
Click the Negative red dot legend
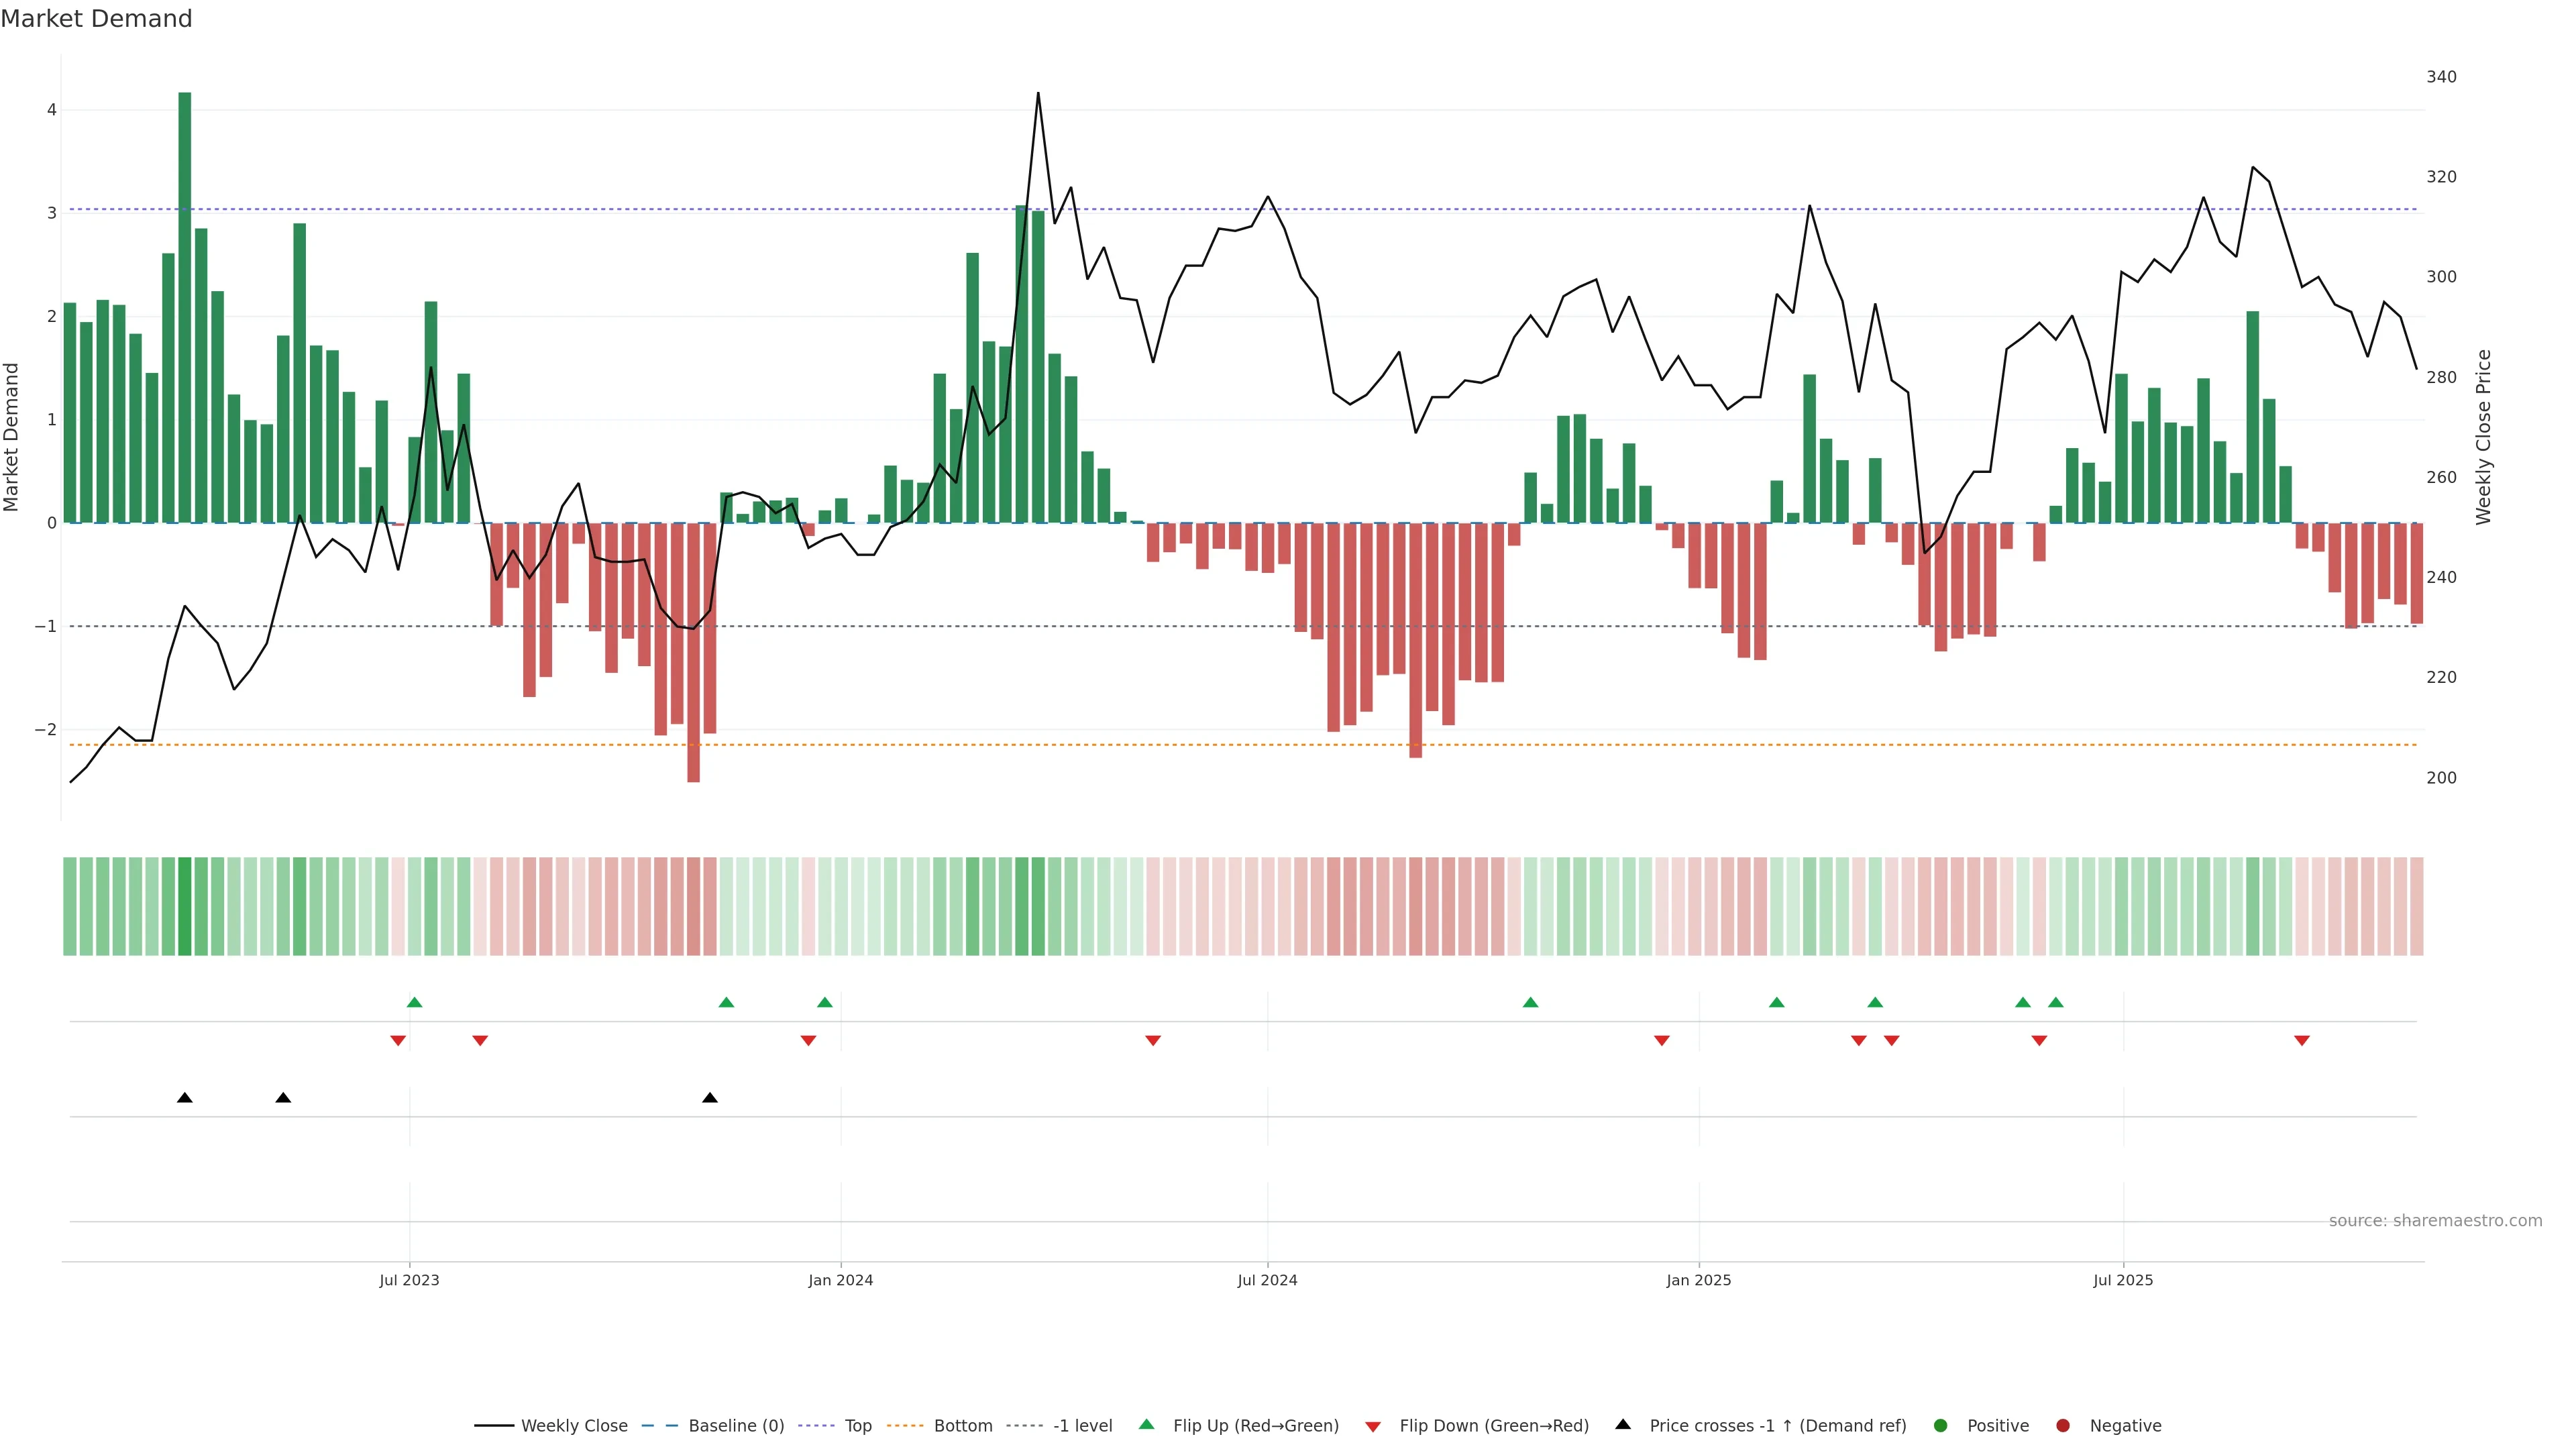pyautogui.click(x=2063, y=1426)
